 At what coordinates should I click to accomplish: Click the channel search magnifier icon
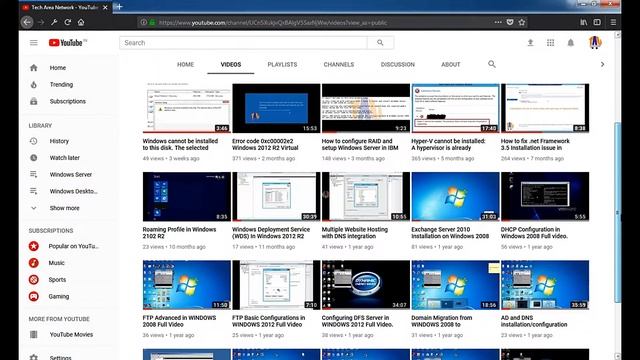(492, 64)
